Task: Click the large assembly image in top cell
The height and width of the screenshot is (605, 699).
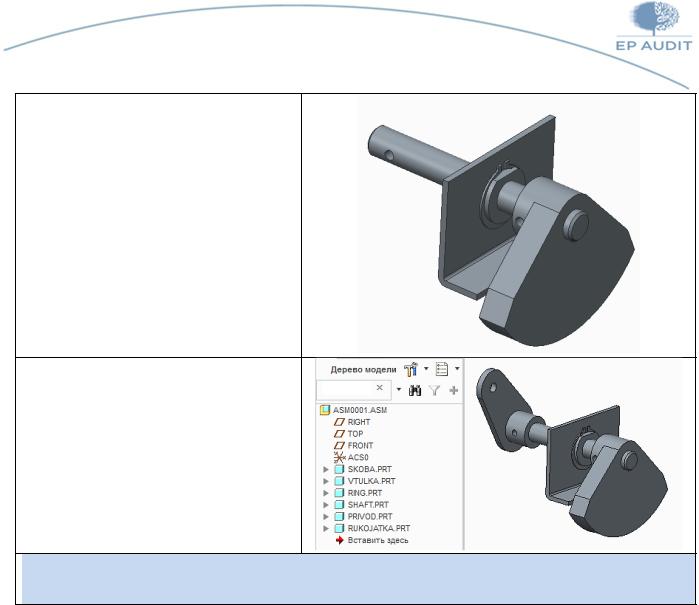Action: click(499, 226)
